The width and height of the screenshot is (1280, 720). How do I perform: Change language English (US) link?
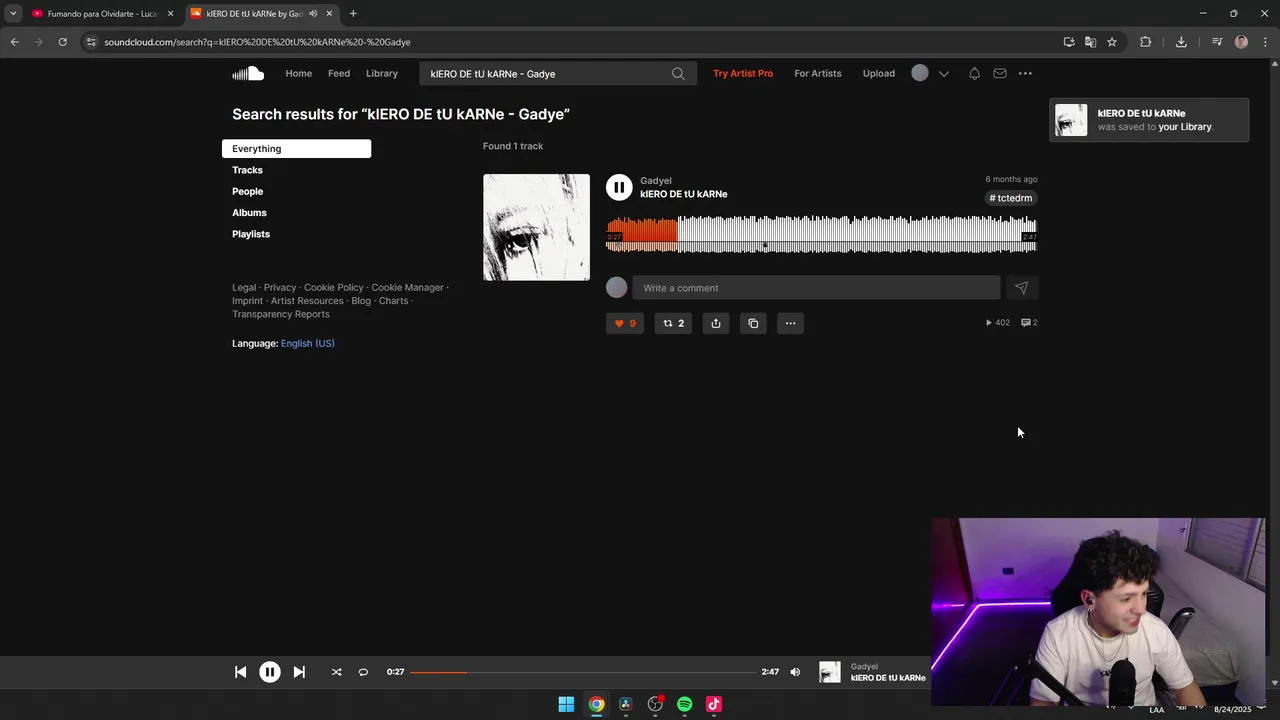tap(307, 343)
